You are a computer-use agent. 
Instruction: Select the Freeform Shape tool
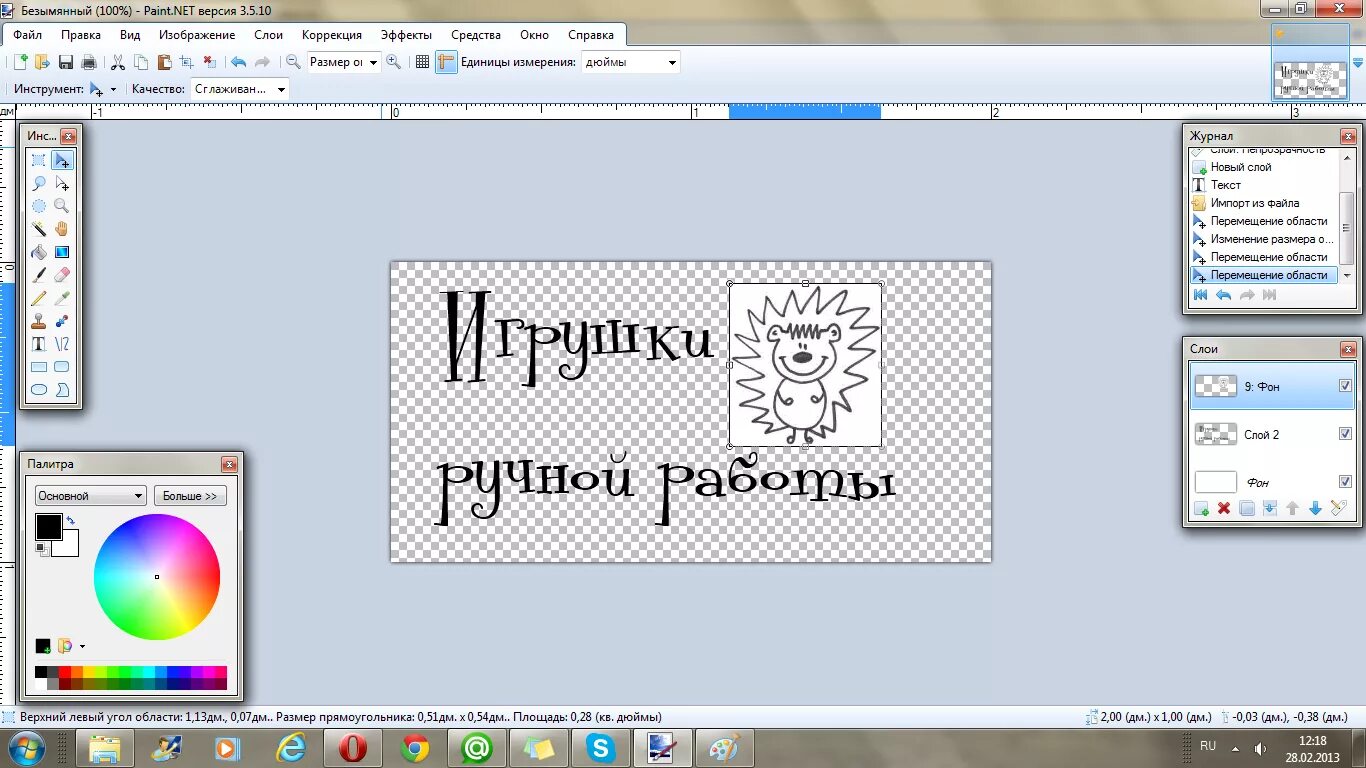62,390
